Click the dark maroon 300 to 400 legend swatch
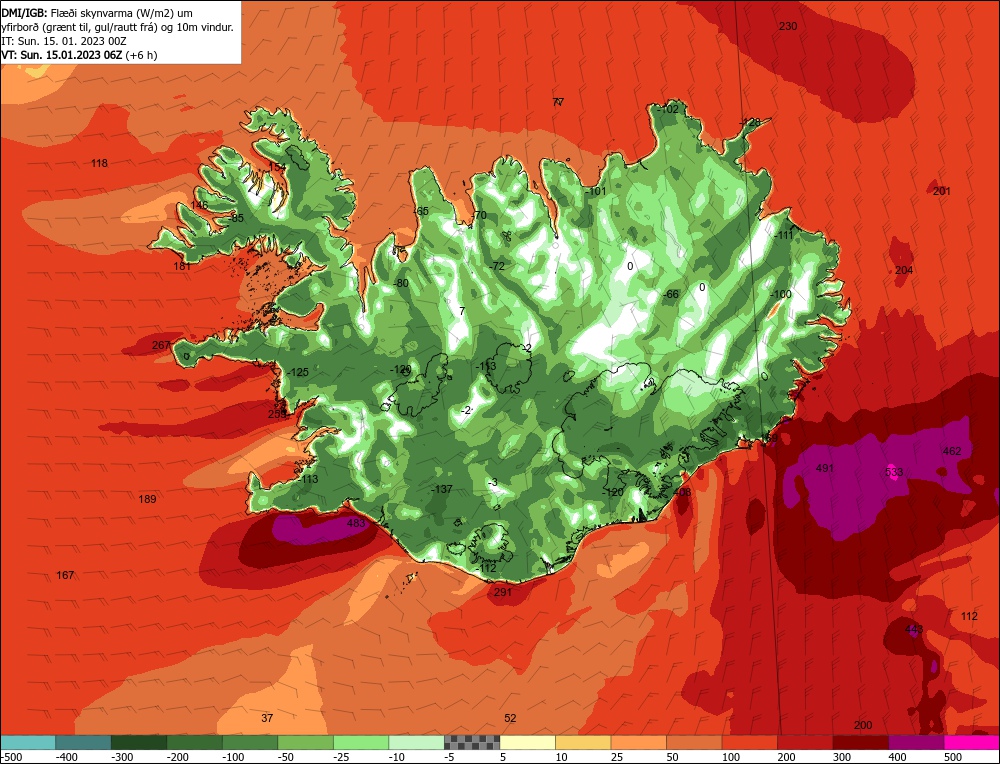1000x764 pixels. pyautogui.click(x=861, y=742)
